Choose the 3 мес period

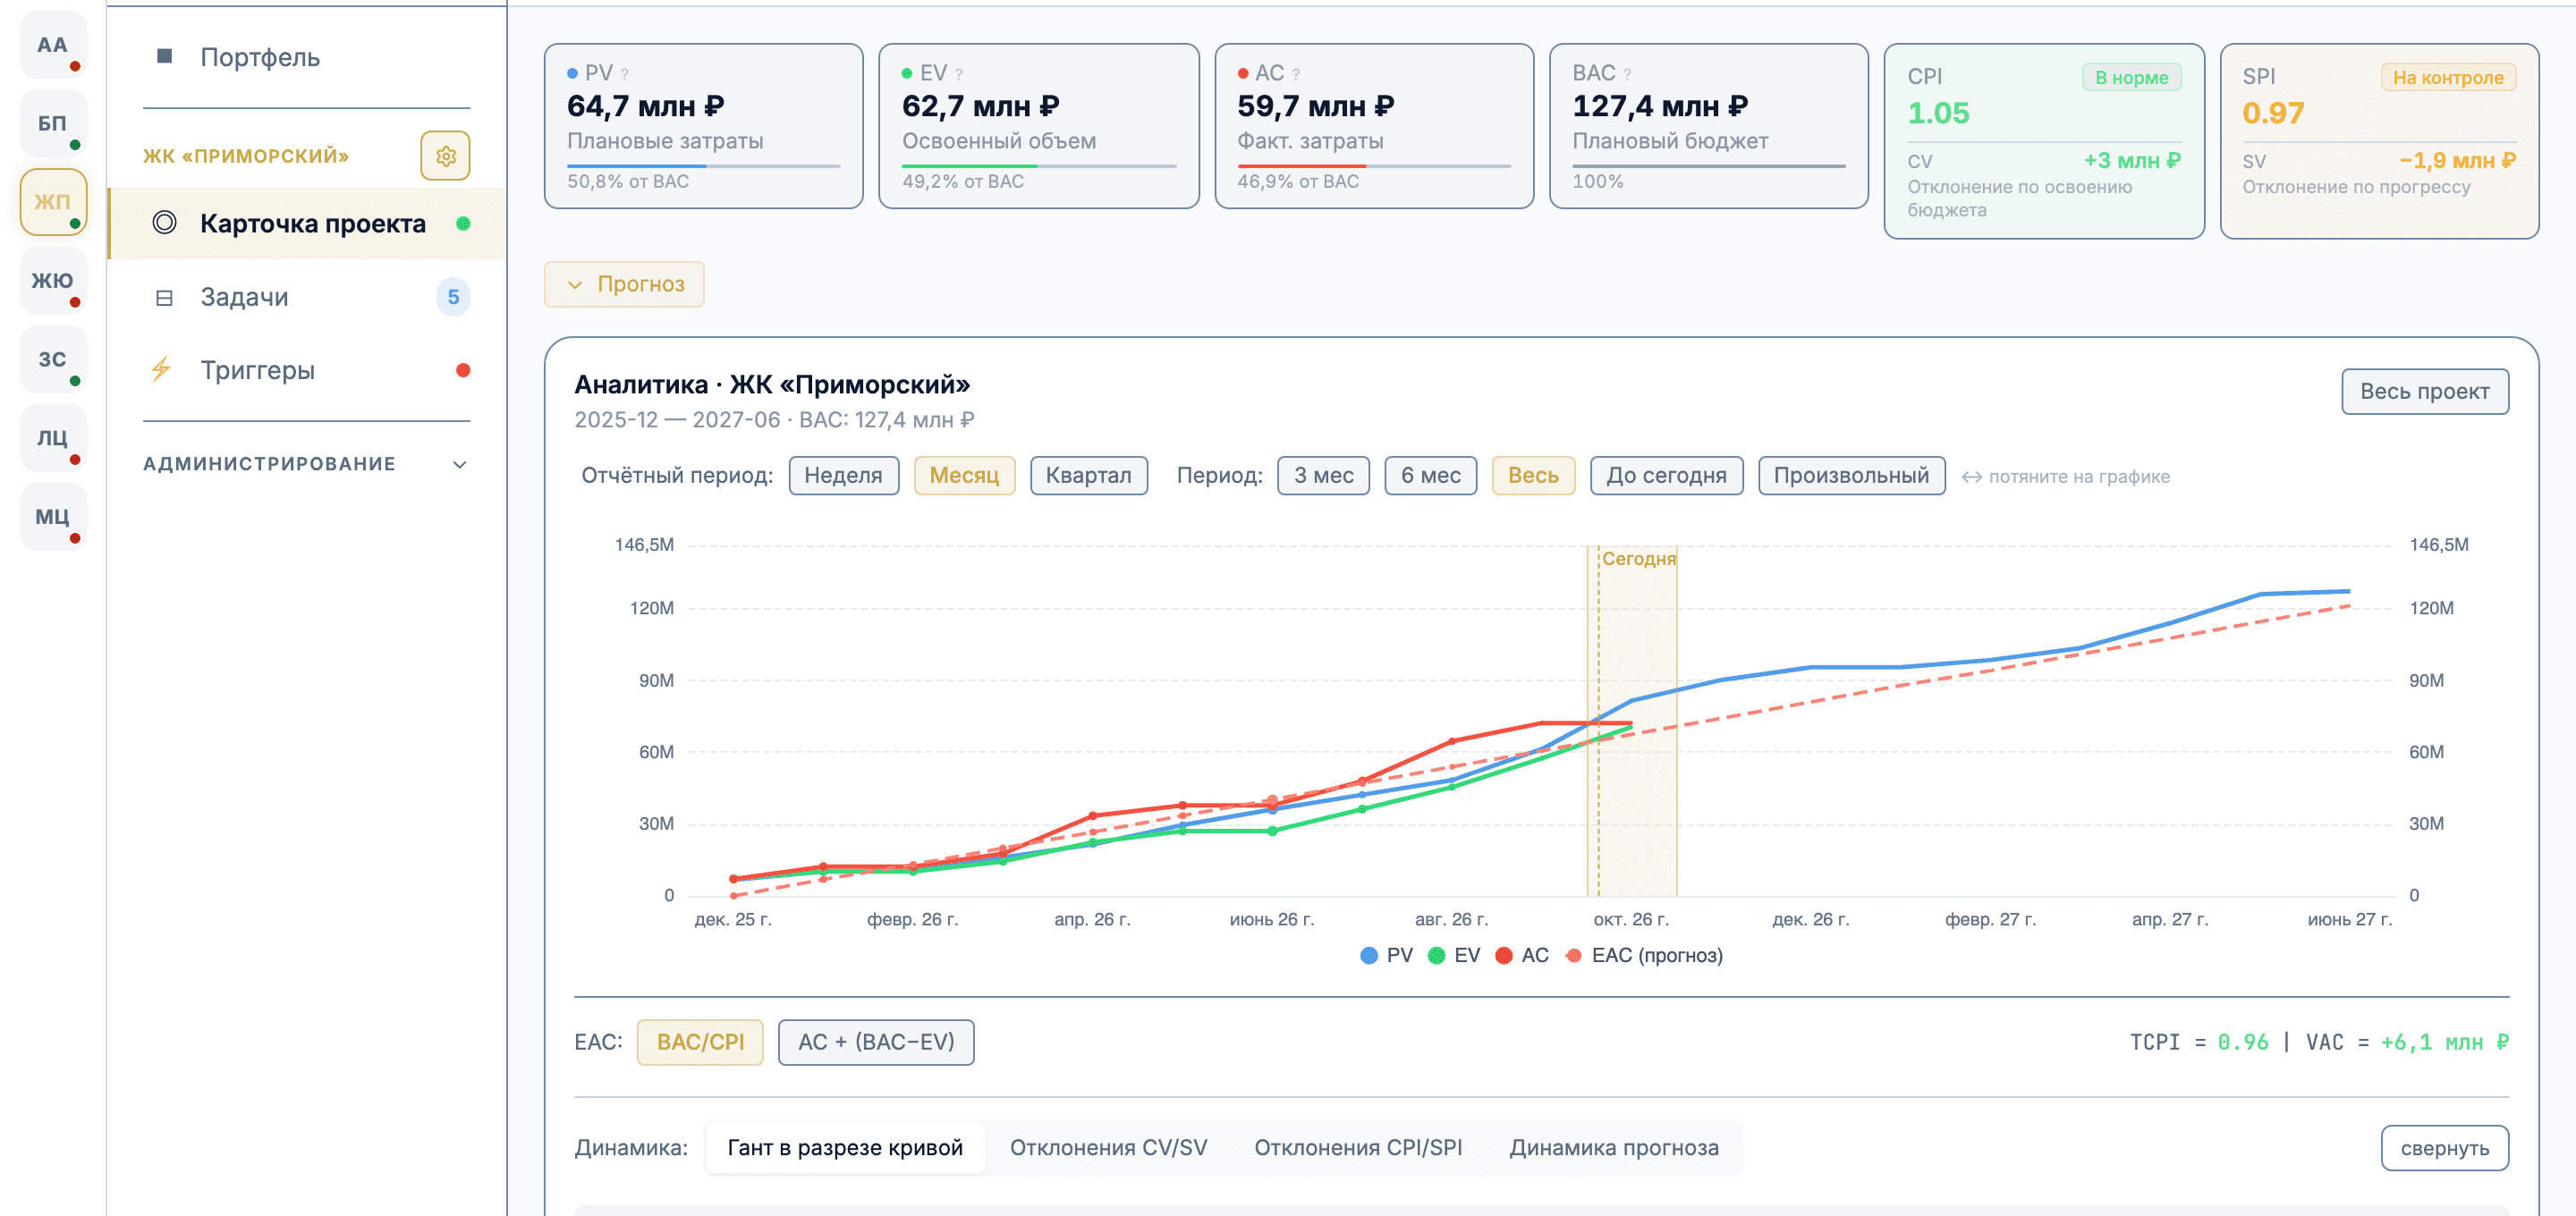click(1323, 476)
